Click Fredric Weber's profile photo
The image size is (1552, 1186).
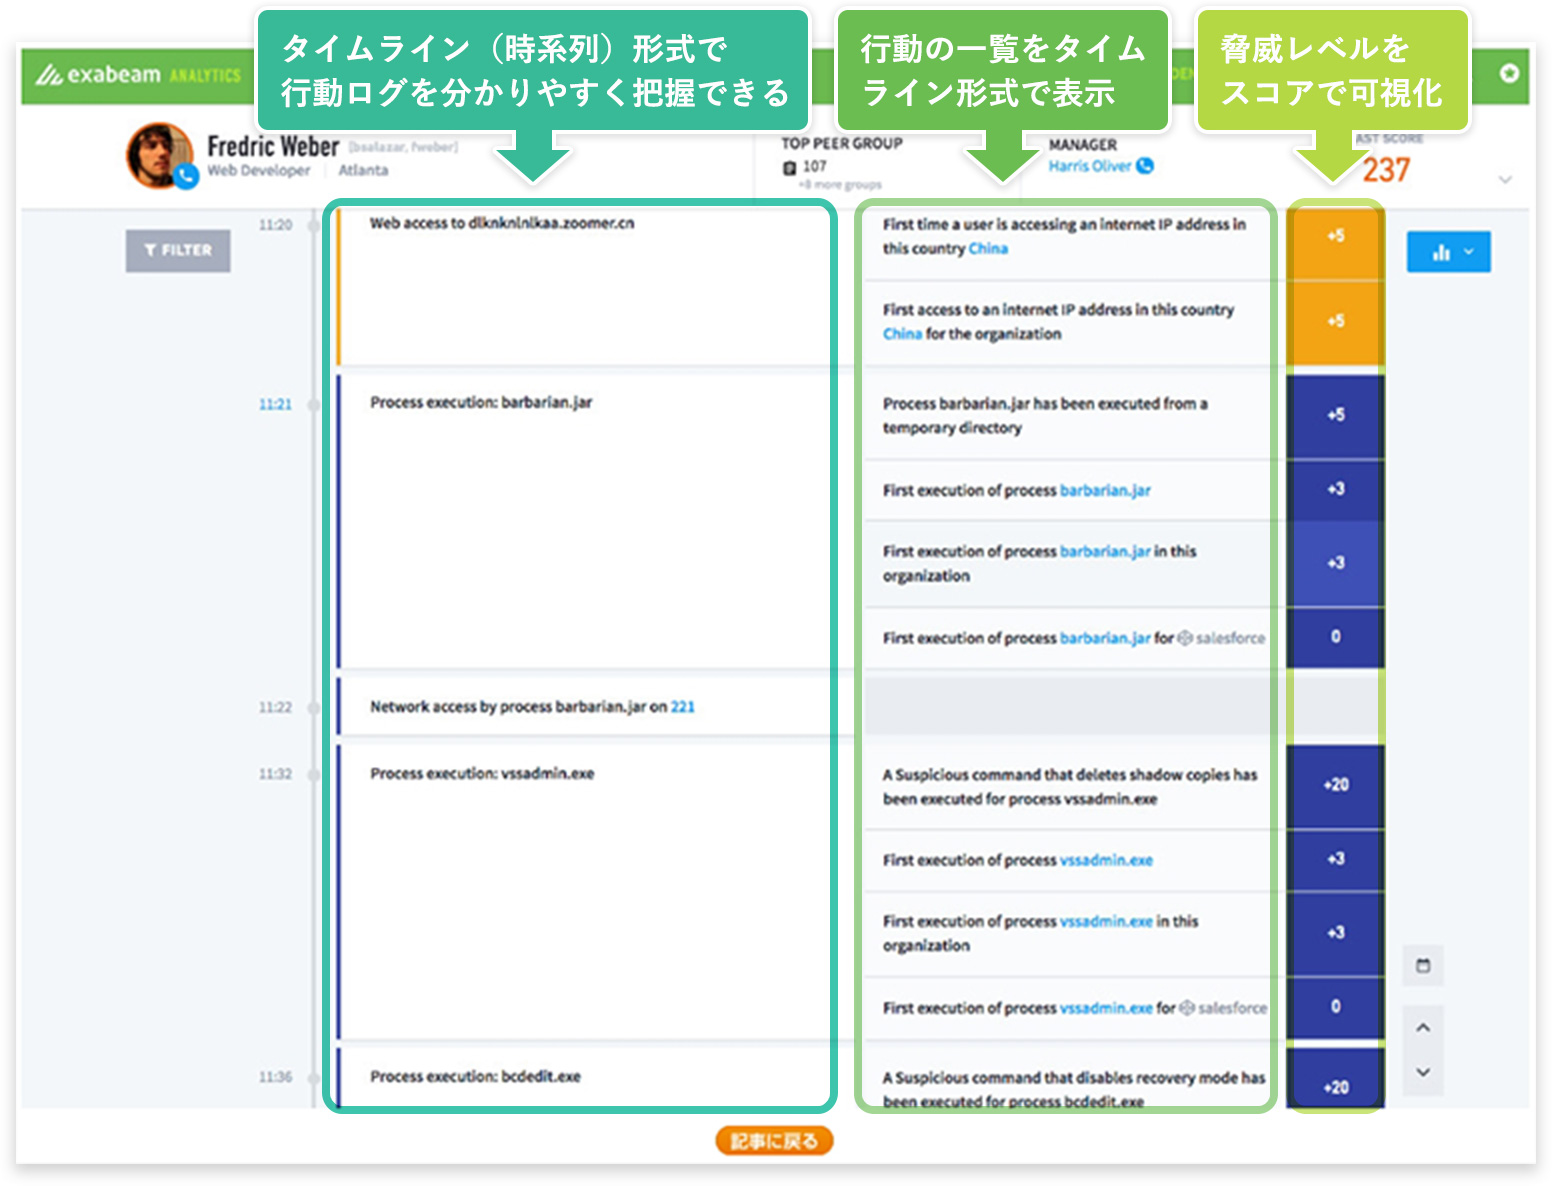click(x=157, y=153)
